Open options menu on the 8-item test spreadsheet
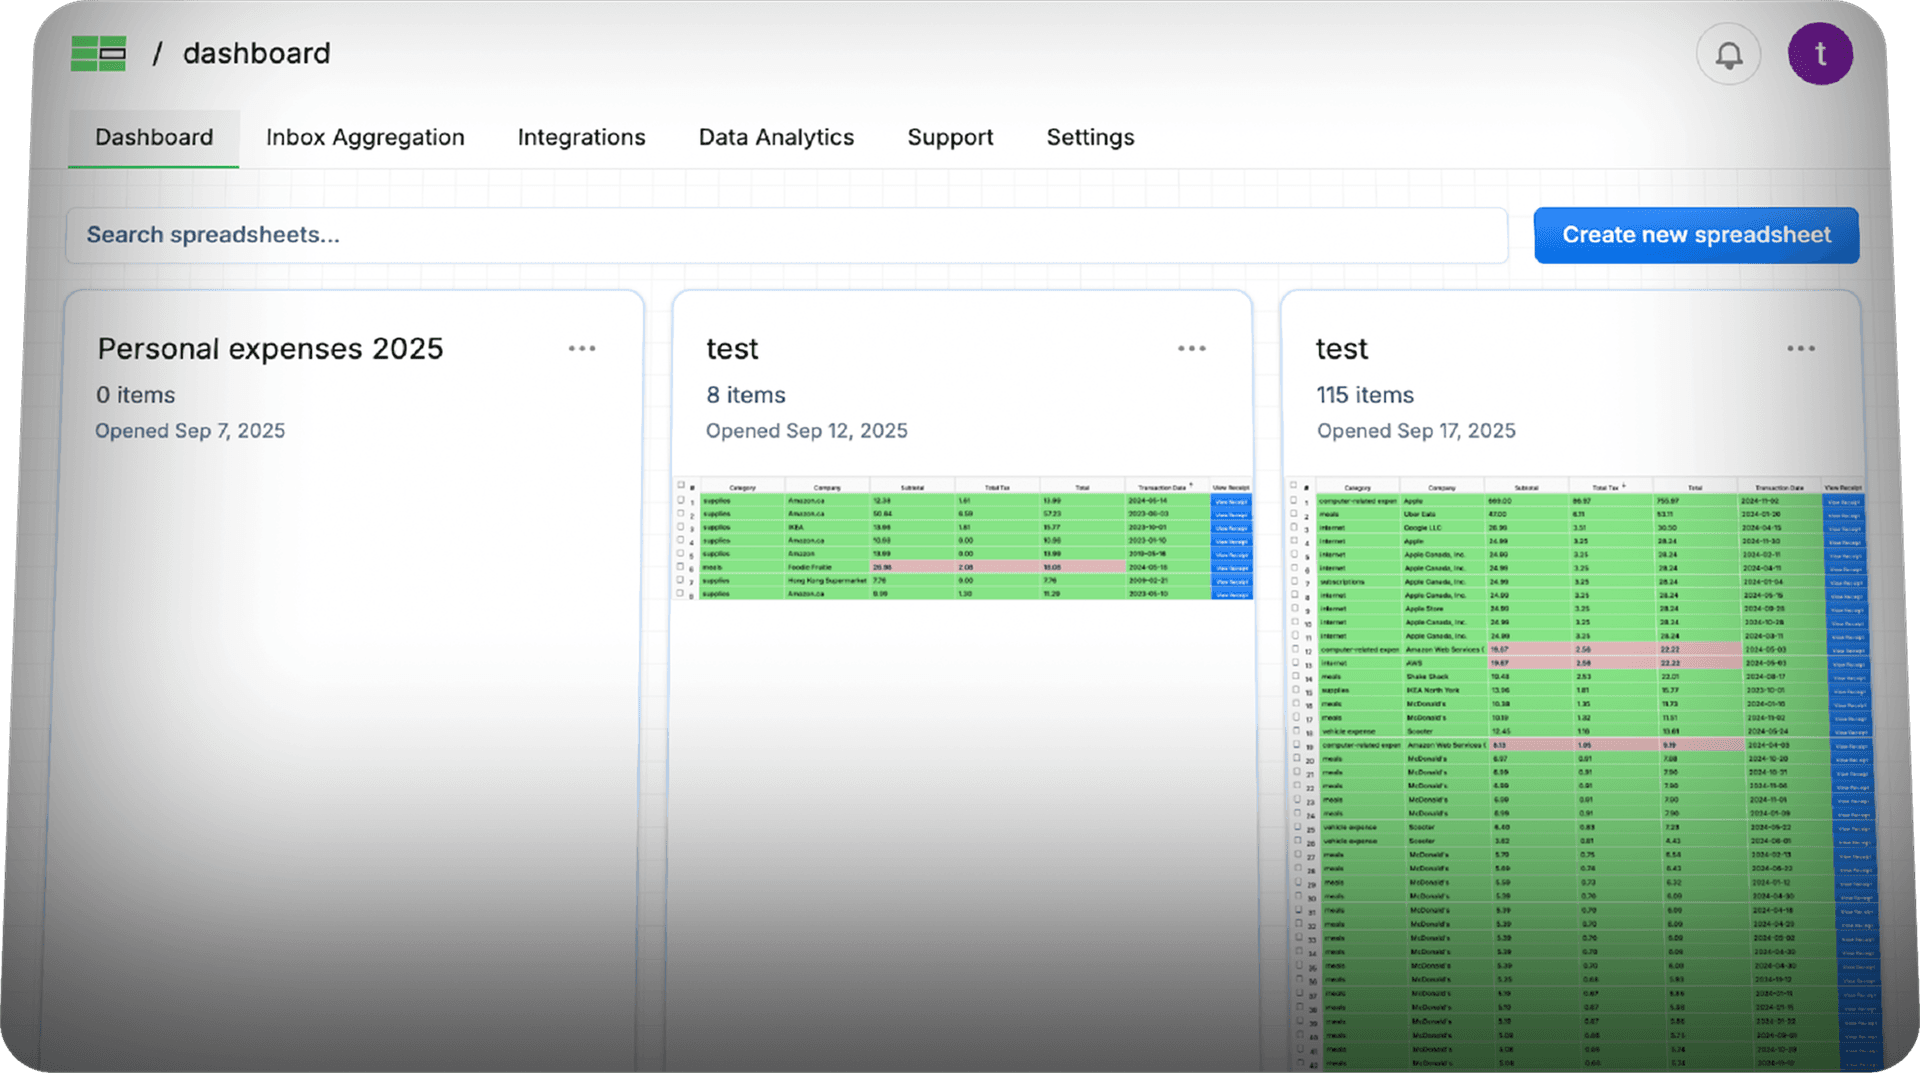The height and width of the screenshot is (1073, 1920). click(x=1191, y=348)
